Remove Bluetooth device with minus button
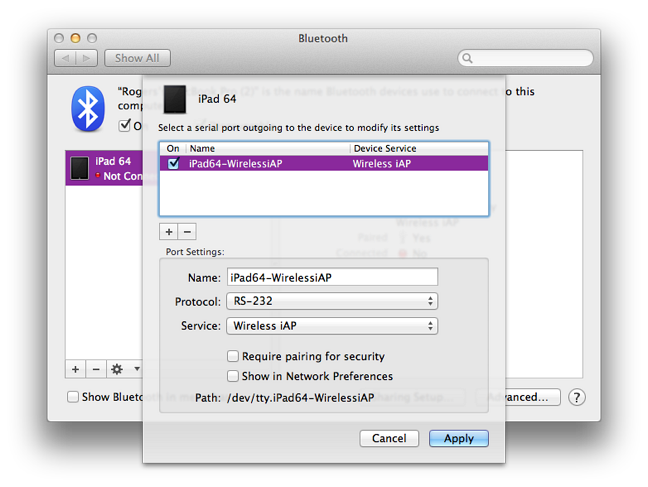This screenshot has width=648, height=487. click(96, 369)
